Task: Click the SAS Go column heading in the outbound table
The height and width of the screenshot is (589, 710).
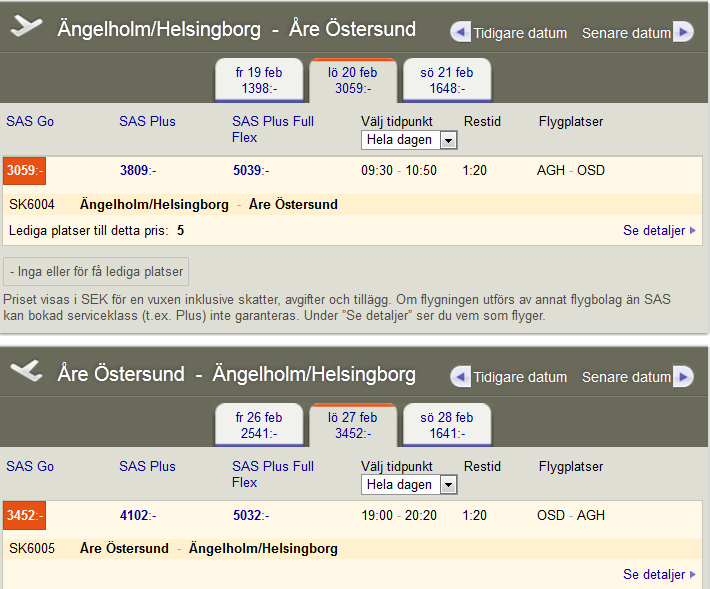Action: click(x=30, y=122)
